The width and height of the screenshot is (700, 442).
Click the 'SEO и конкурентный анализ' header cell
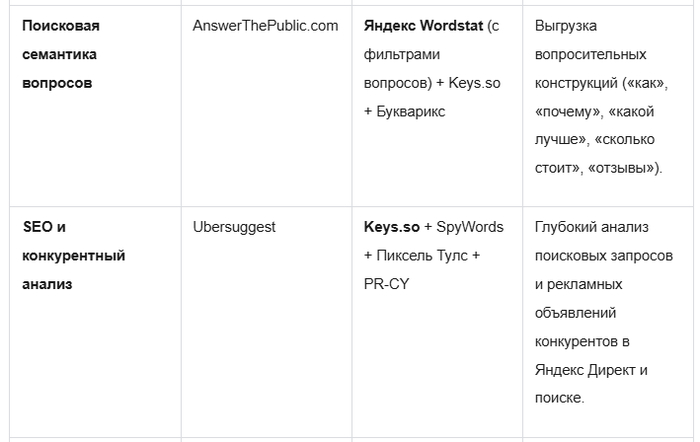[74, 255]
